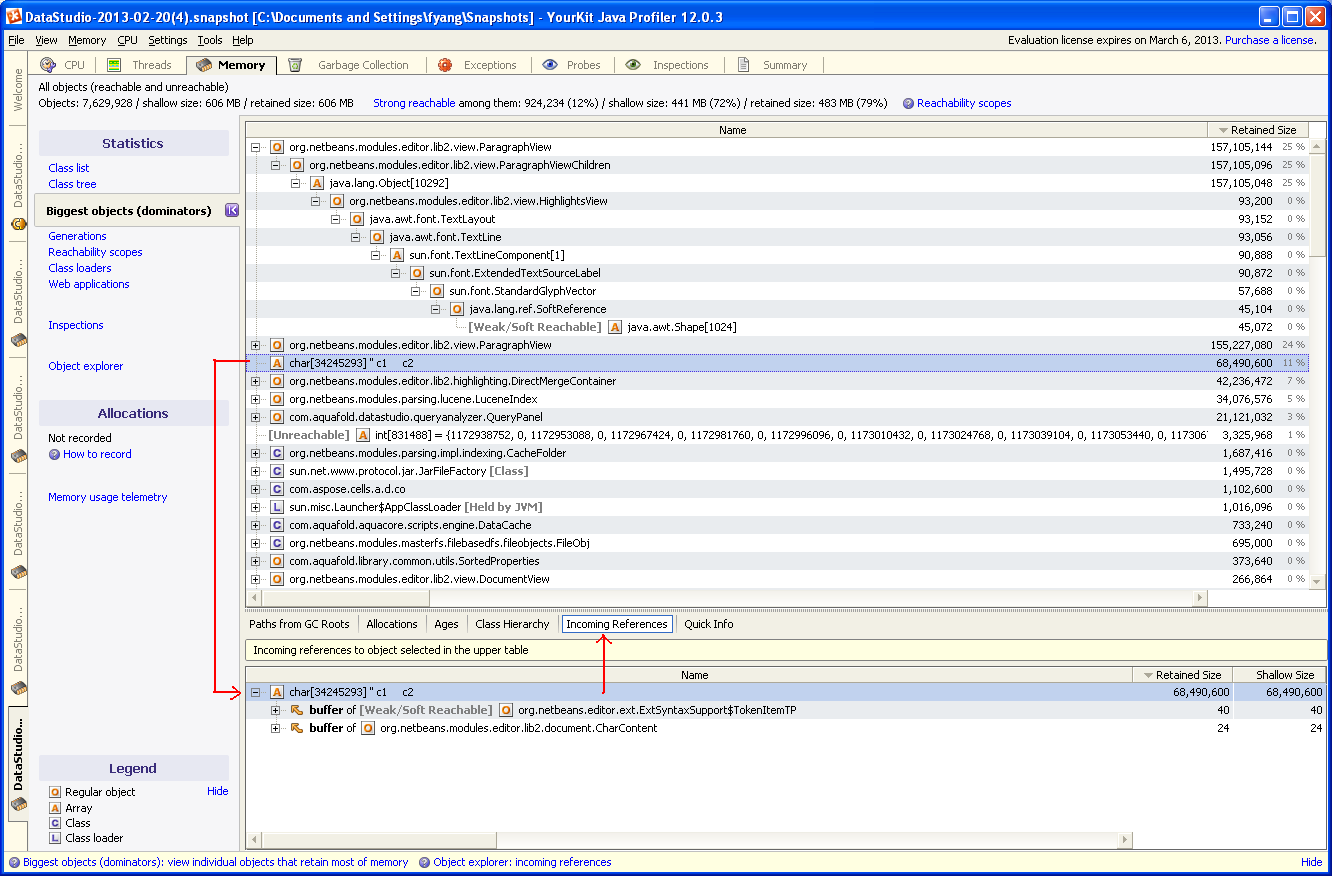The height and width of the screenshot is (876, 1332).
Task: Collapse the char[34245293] node in the lower table
Action: click(256, 692)
